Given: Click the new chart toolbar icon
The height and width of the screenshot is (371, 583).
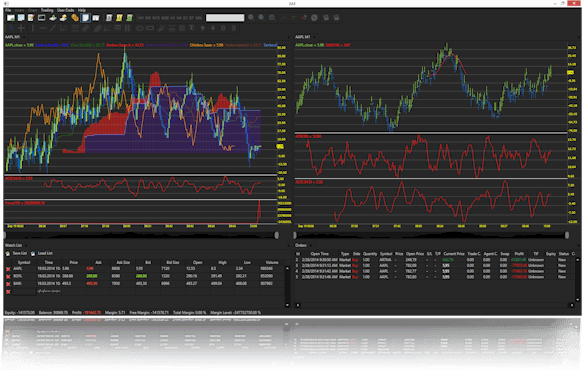Looking at the screenshot, I should click(11, 17).
